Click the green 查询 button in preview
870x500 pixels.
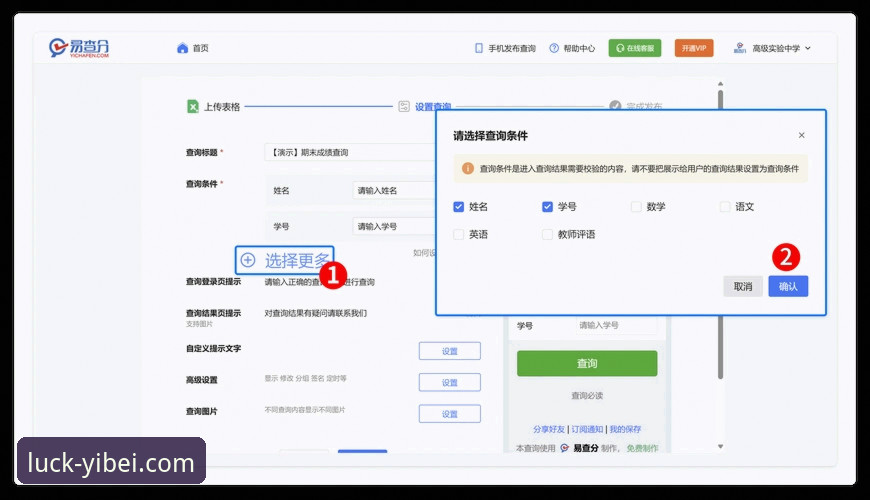click(x=587, y=363)
